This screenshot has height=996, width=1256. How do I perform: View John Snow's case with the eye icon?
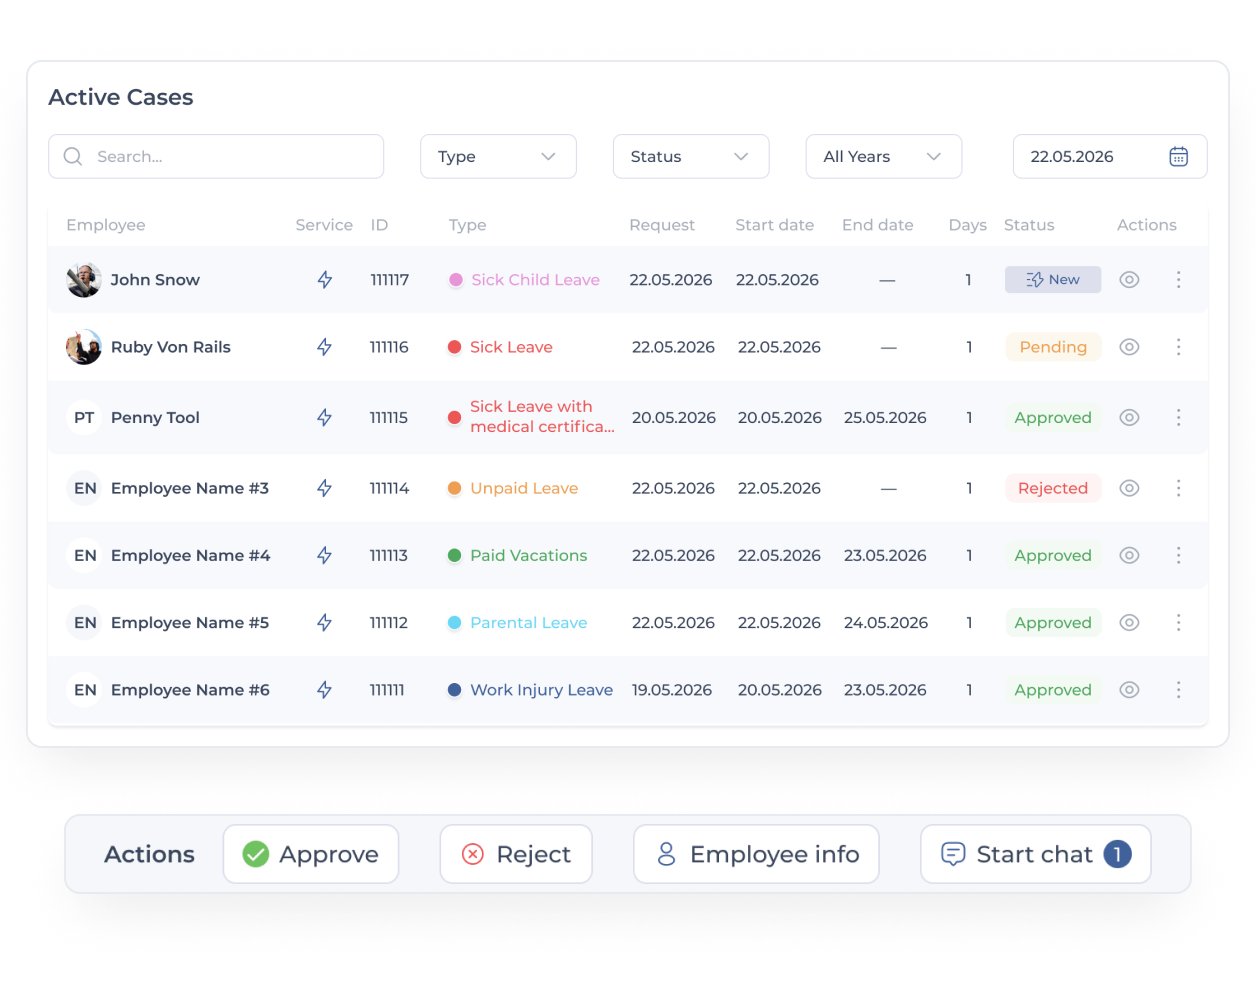pyautogui.click(x=1129, y=280)
